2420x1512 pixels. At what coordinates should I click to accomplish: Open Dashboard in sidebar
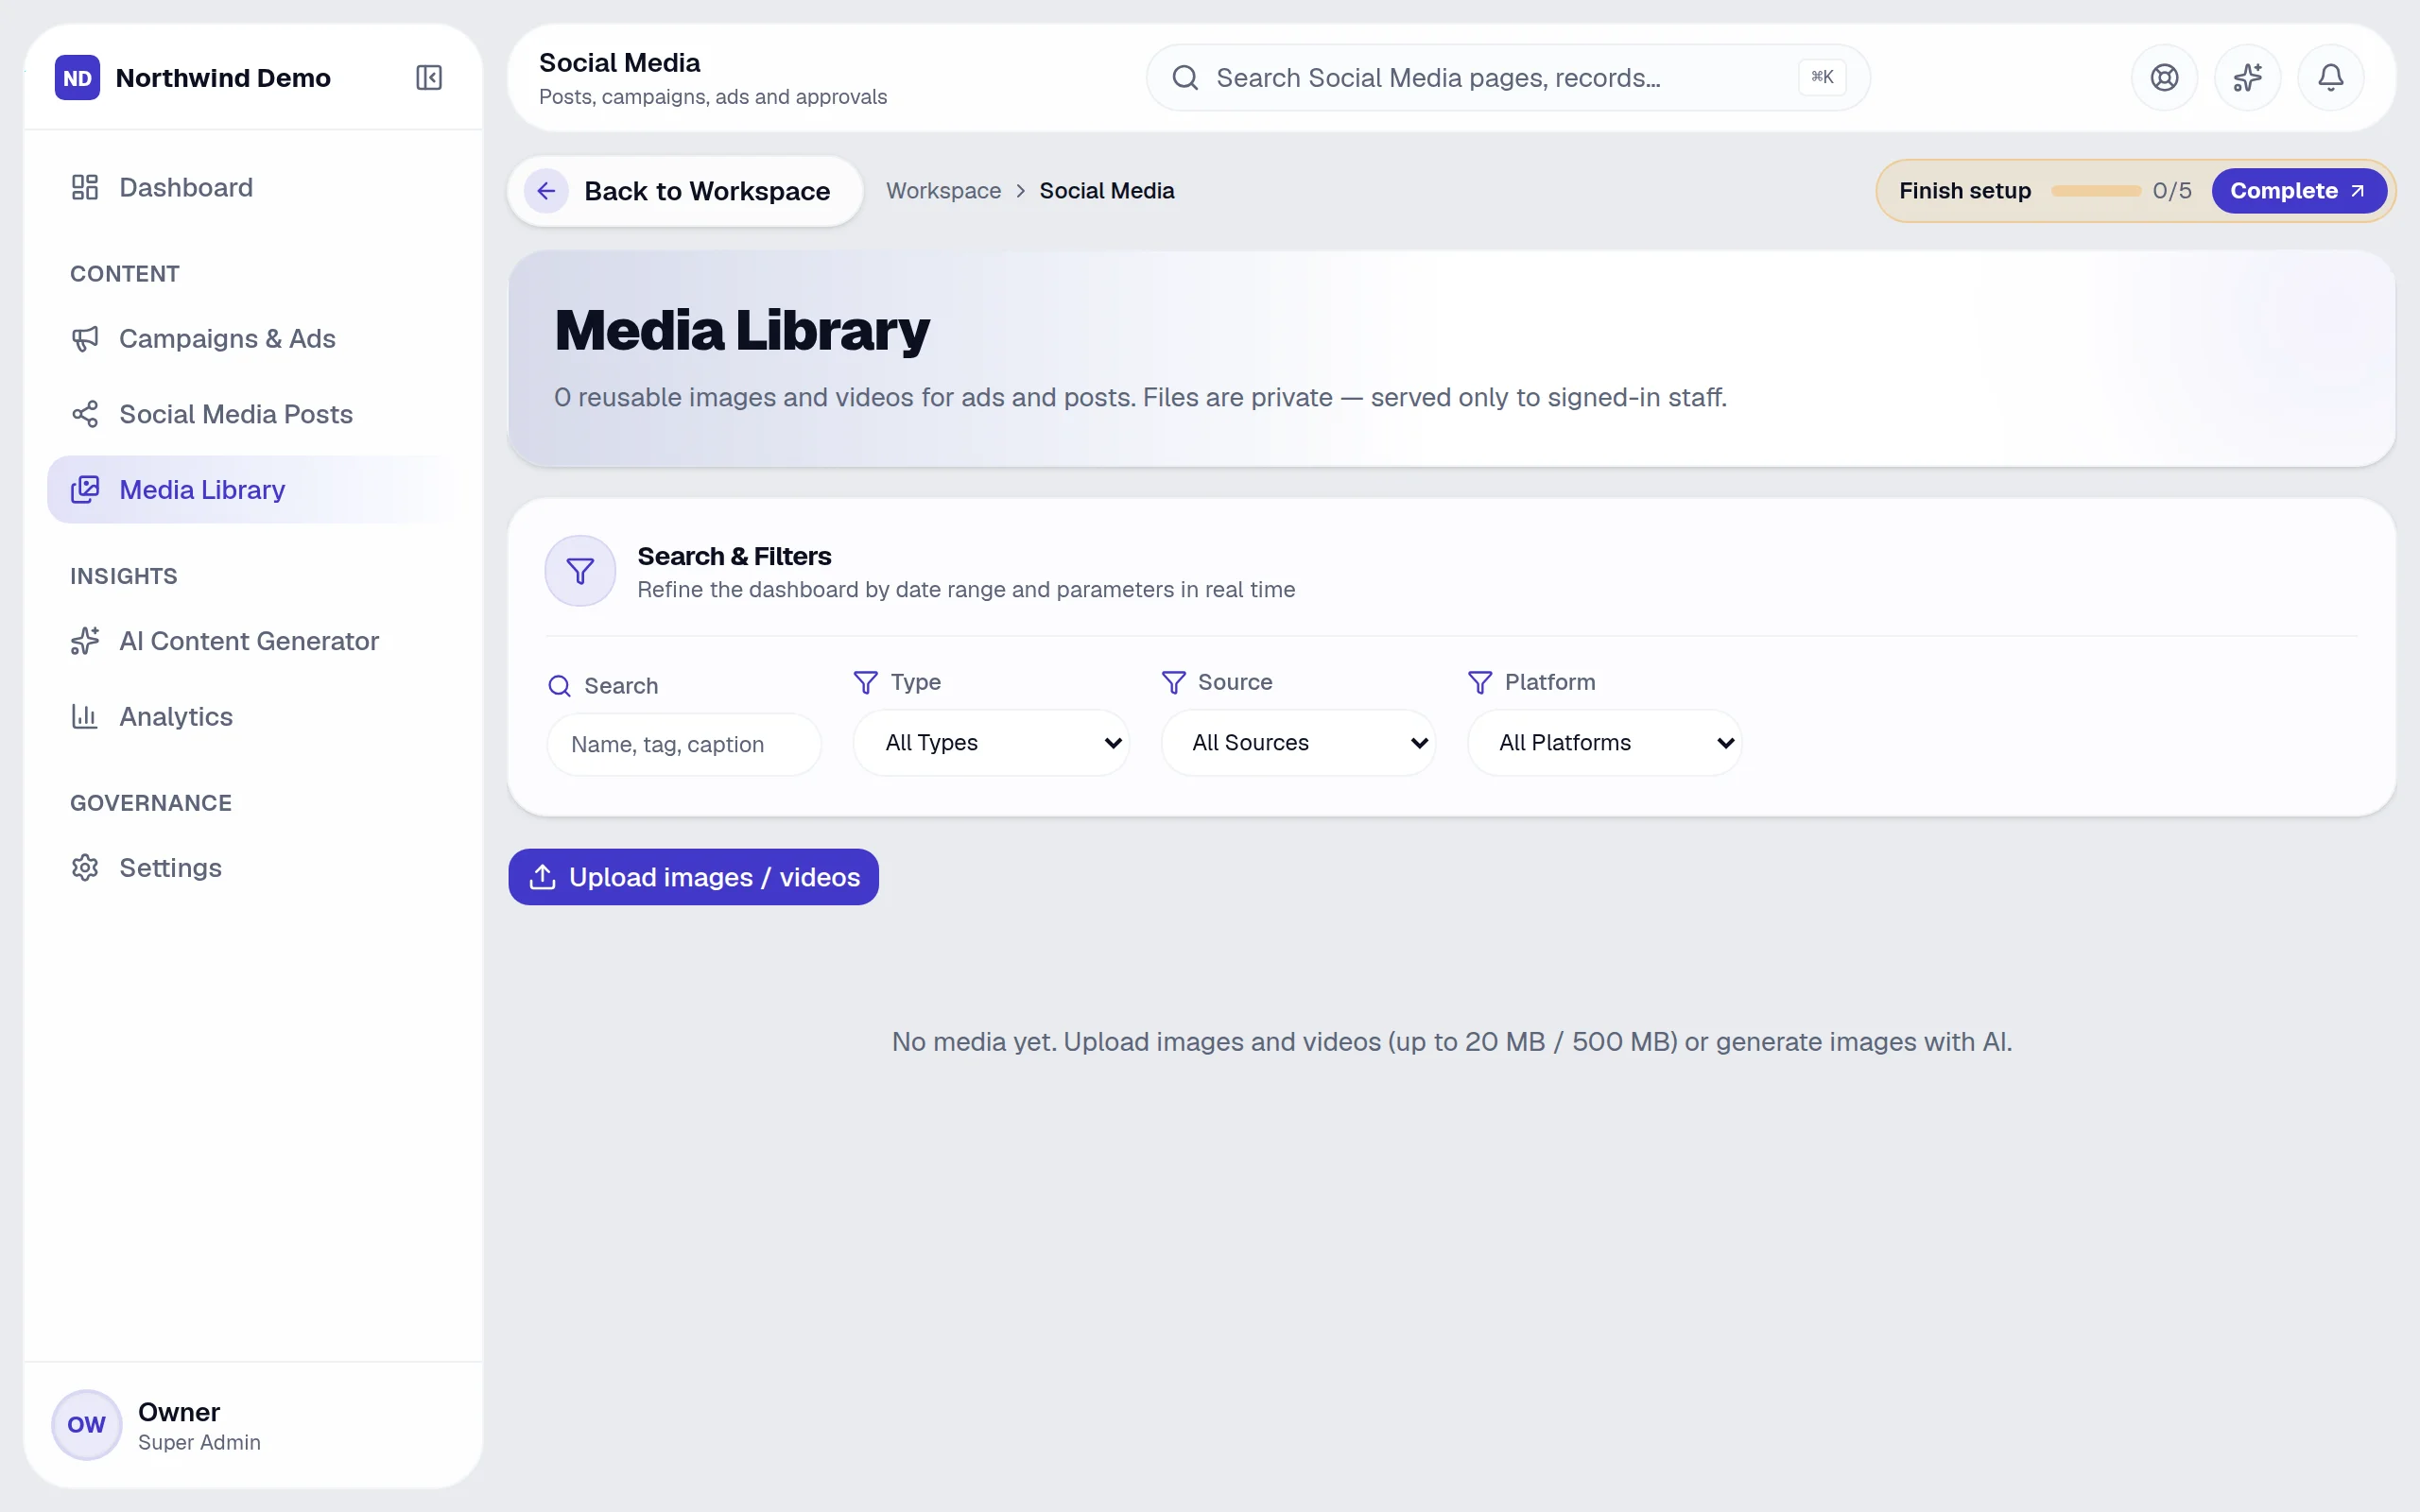[253, 187]
